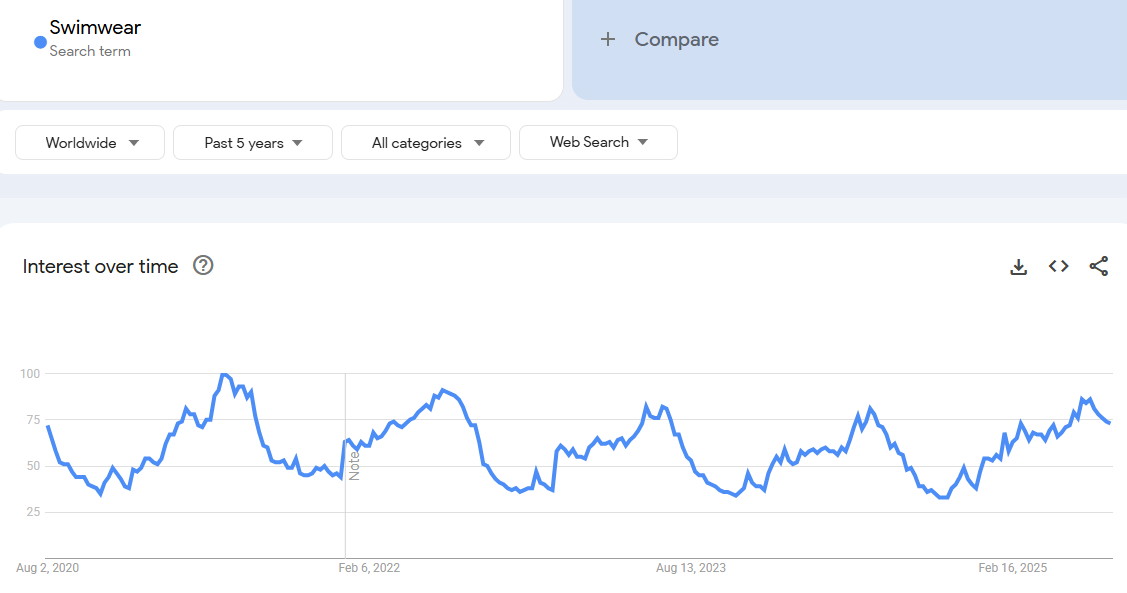Click the Swimwear search term field
Screen dimensions: 1127x593
pos(95,28)
